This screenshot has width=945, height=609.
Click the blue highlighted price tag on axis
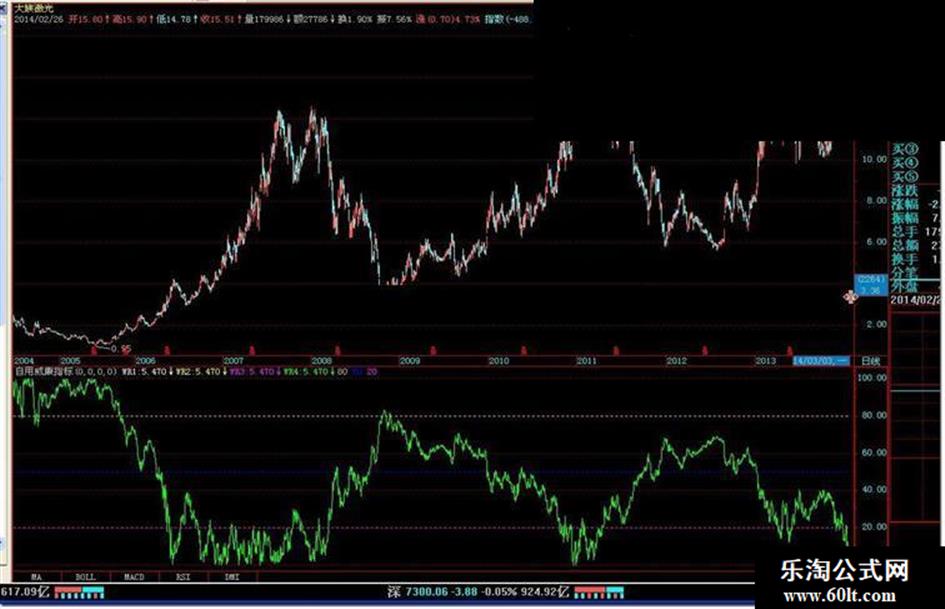click(x=871, y=285)
